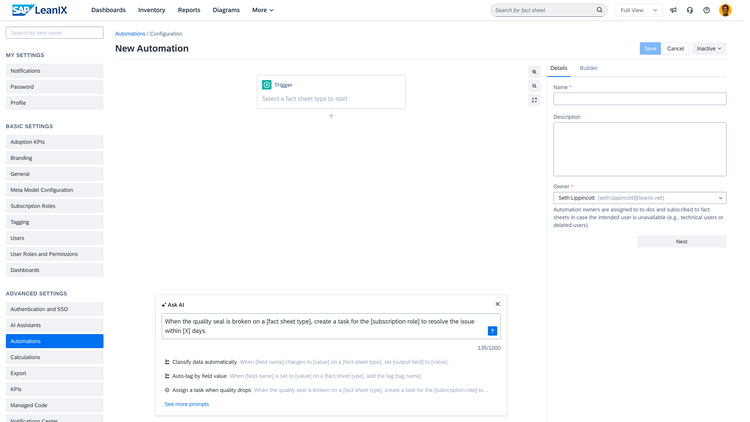Open the Inactive status dropdown
Screen dimensions: 750x422
point(709,48)
